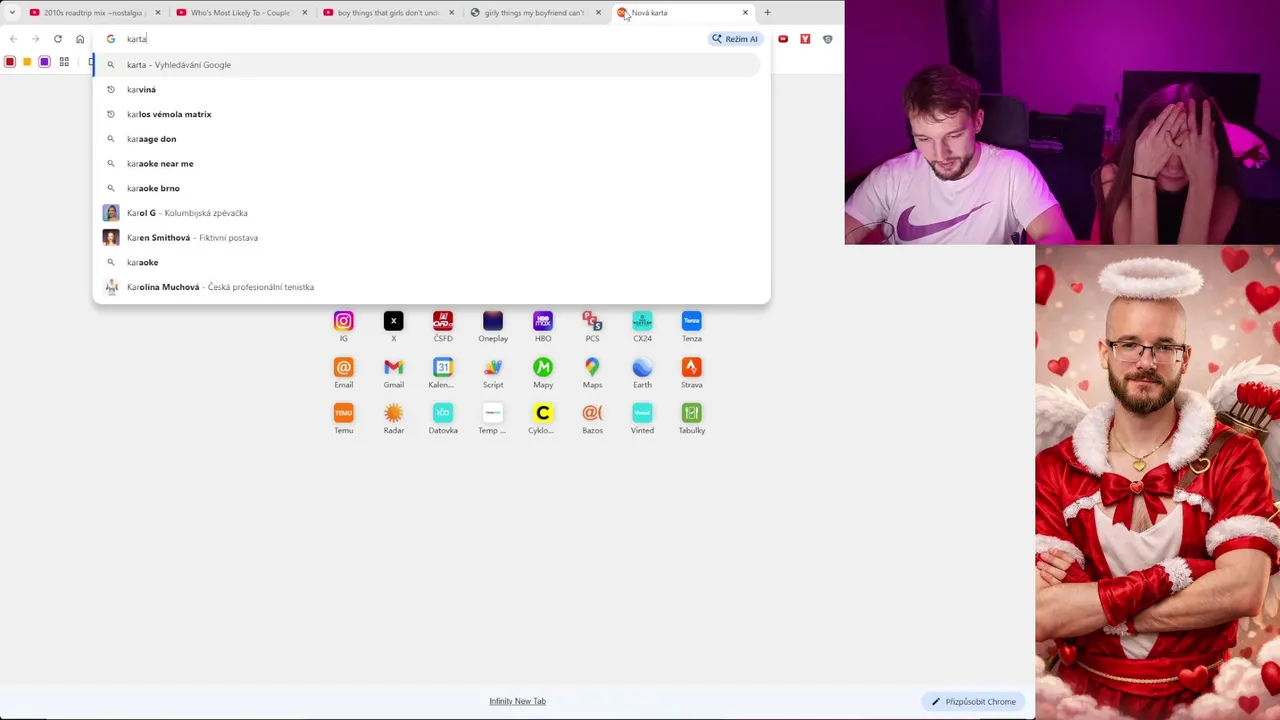The height and width of the screenshot is (720, 1280).
Task: Close the Nová karta tab
Action: click(745, 13)
